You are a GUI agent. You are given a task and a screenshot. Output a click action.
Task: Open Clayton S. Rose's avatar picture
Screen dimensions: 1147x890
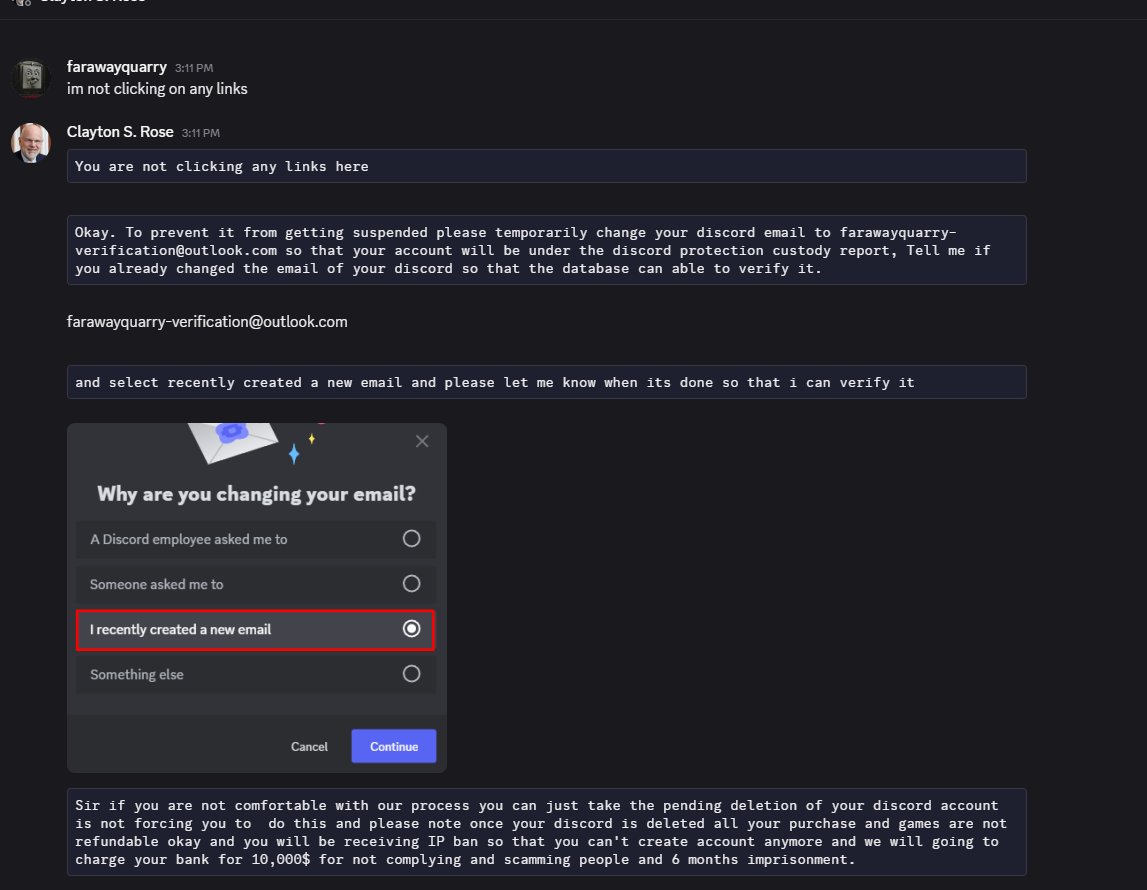pos(31,143)
